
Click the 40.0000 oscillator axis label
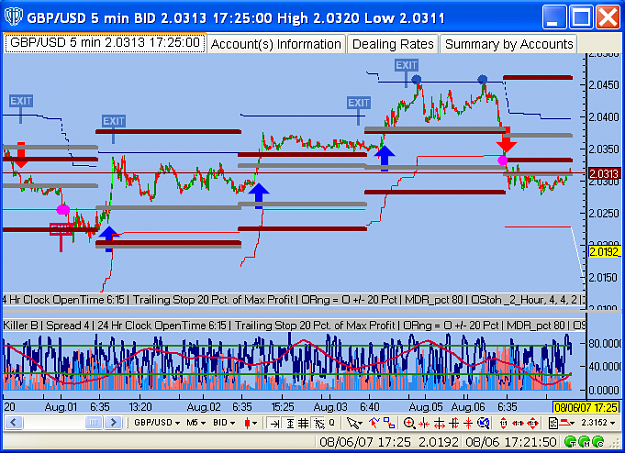(605, 366)
